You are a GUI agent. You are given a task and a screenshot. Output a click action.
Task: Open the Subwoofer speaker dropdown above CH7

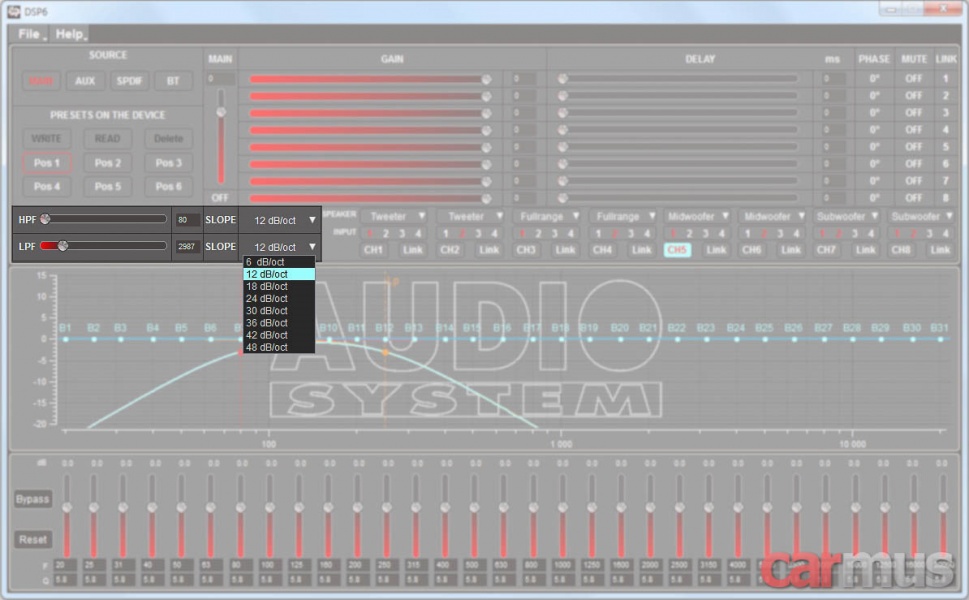point(847,216)
